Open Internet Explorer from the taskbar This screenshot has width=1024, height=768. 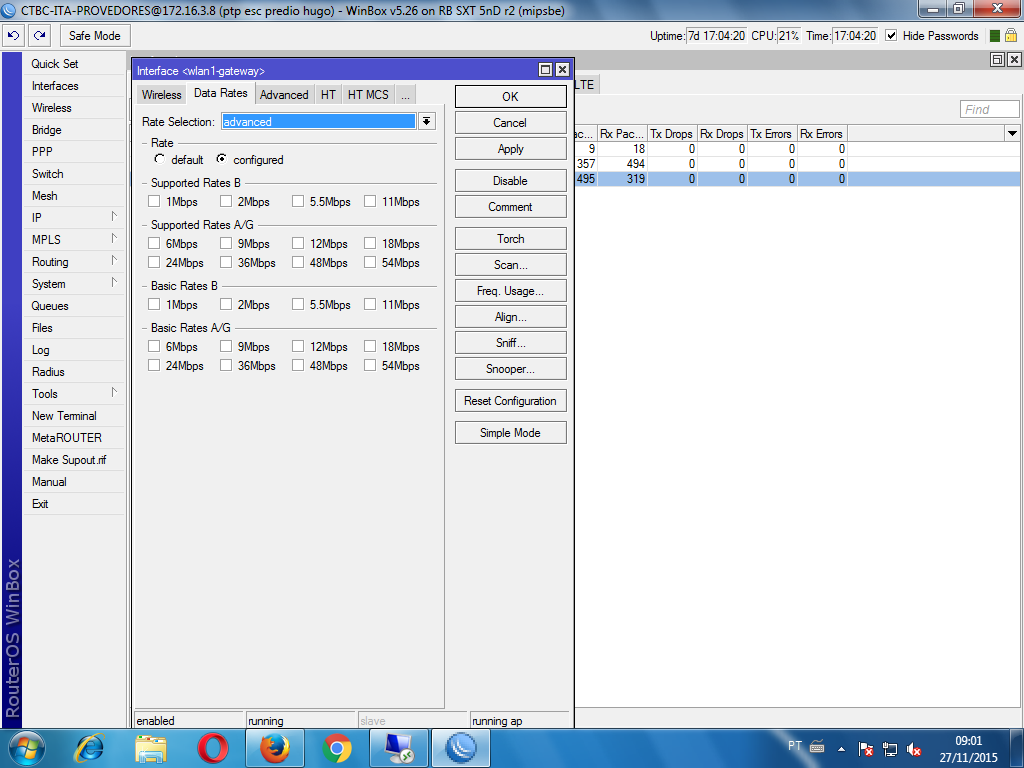tap(90, 748)
